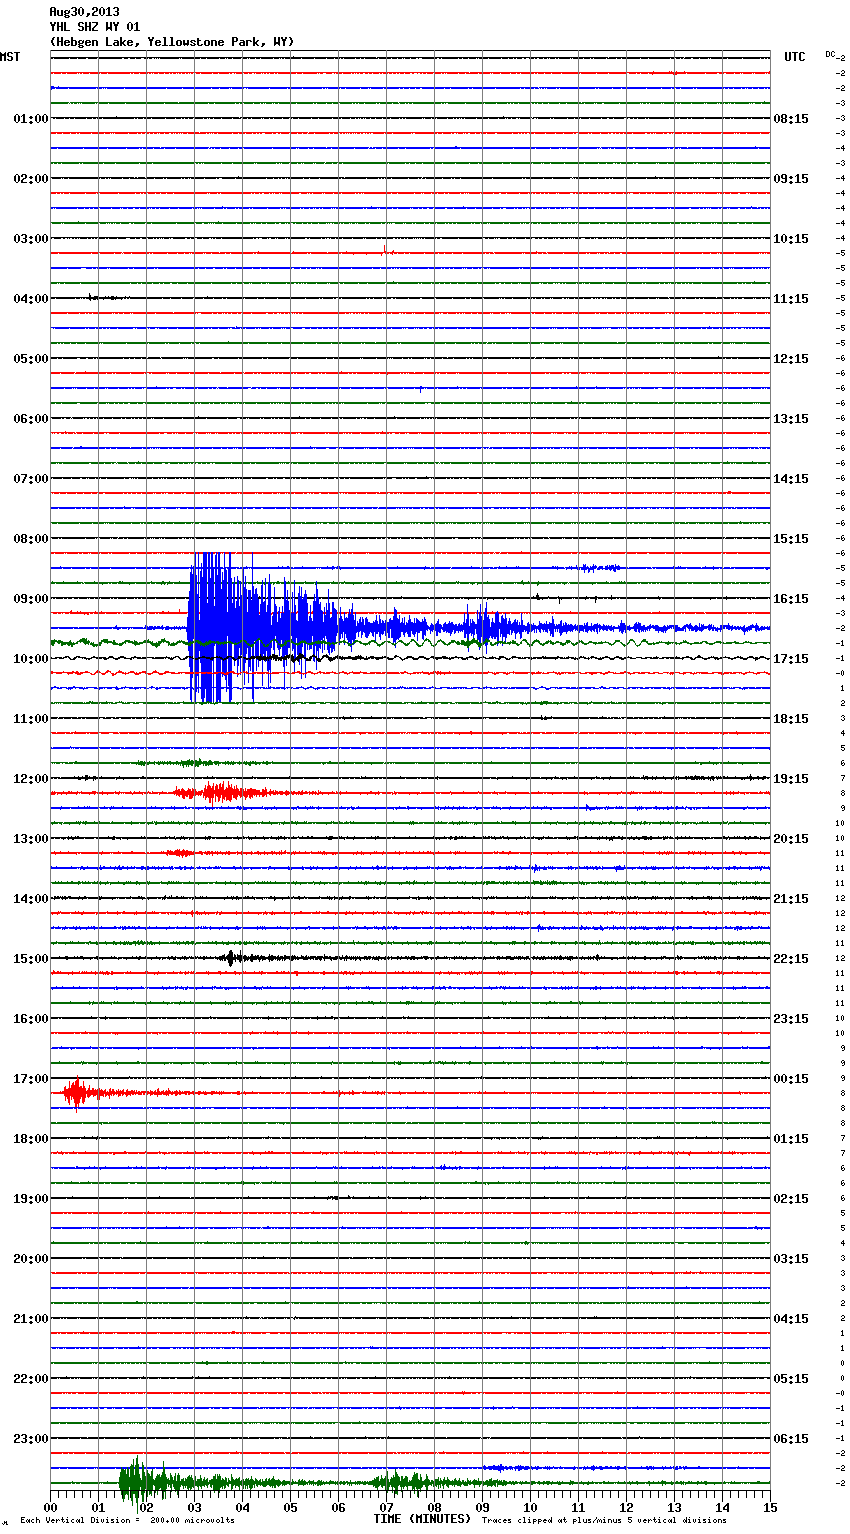Select the 23:00 MST hour label
The height and width of the screenshot is (1534, 850).
[31, 1439]
